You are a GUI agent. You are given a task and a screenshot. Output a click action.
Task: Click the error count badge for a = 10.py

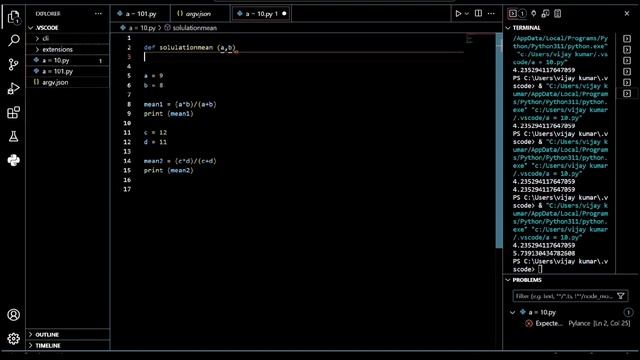628,312
